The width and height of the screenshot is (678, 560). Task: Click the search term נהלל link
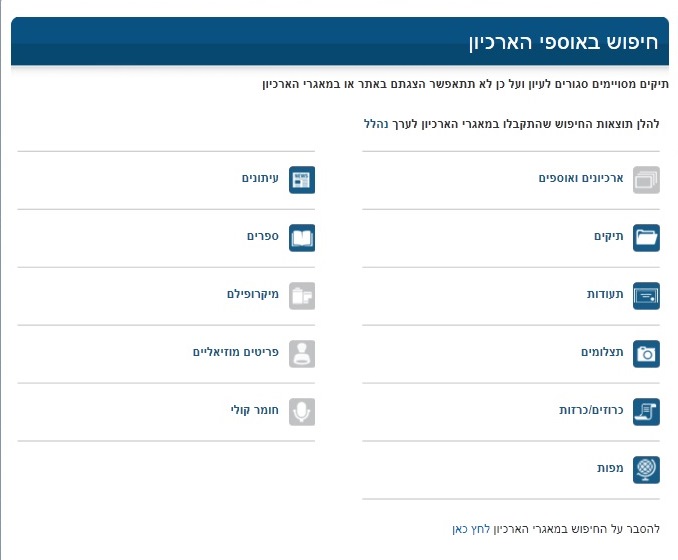(375, 123)
